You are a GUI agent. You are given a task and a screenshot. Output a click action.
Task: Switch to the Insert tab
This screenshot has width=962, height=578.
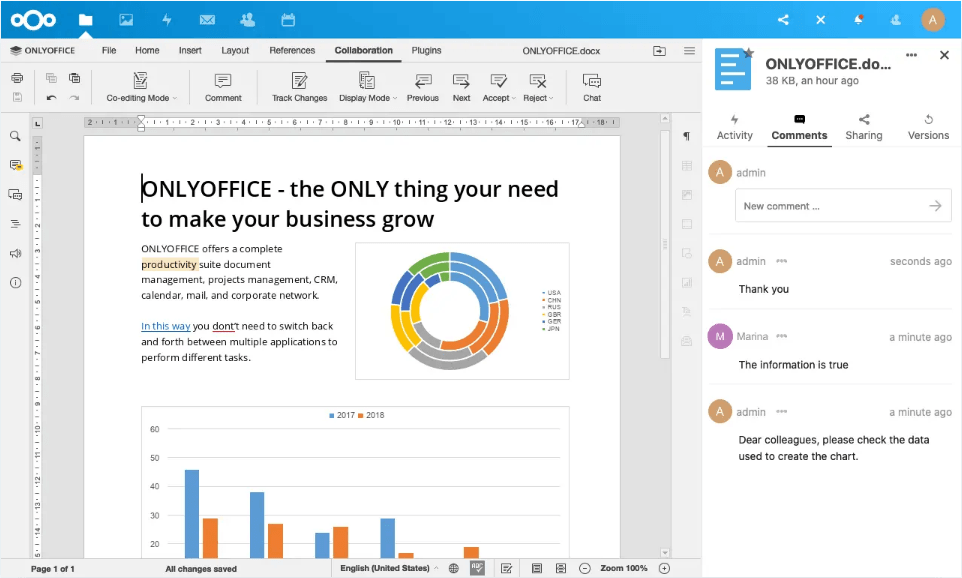tap(190, 50)
